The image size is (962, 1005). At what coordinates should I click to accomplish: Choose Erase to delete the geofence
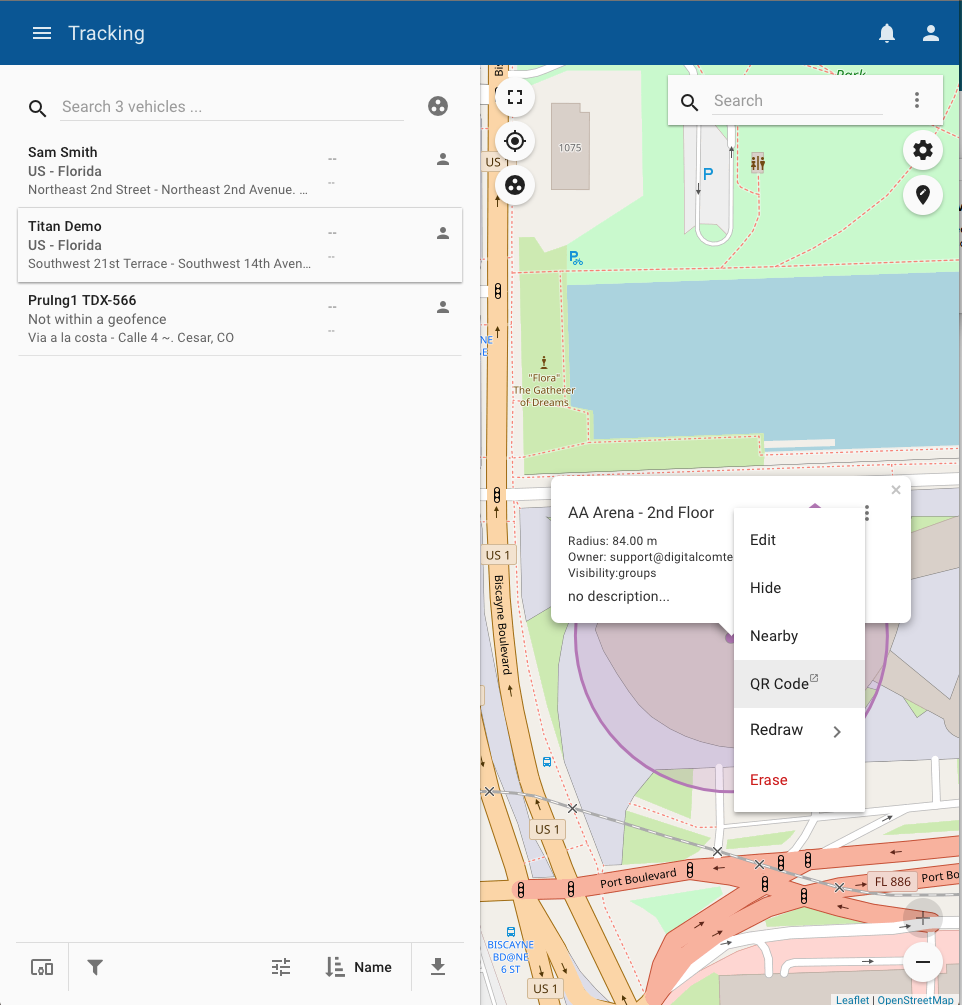799,780
